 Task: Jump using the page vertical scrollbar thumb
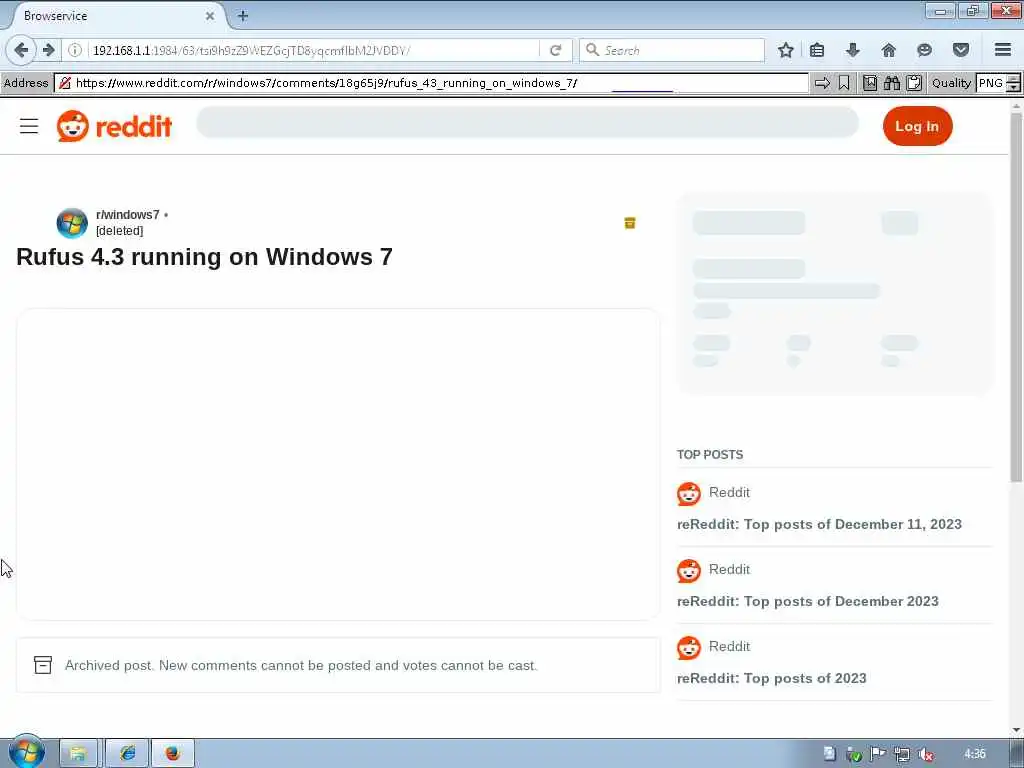coord(1016,297)
